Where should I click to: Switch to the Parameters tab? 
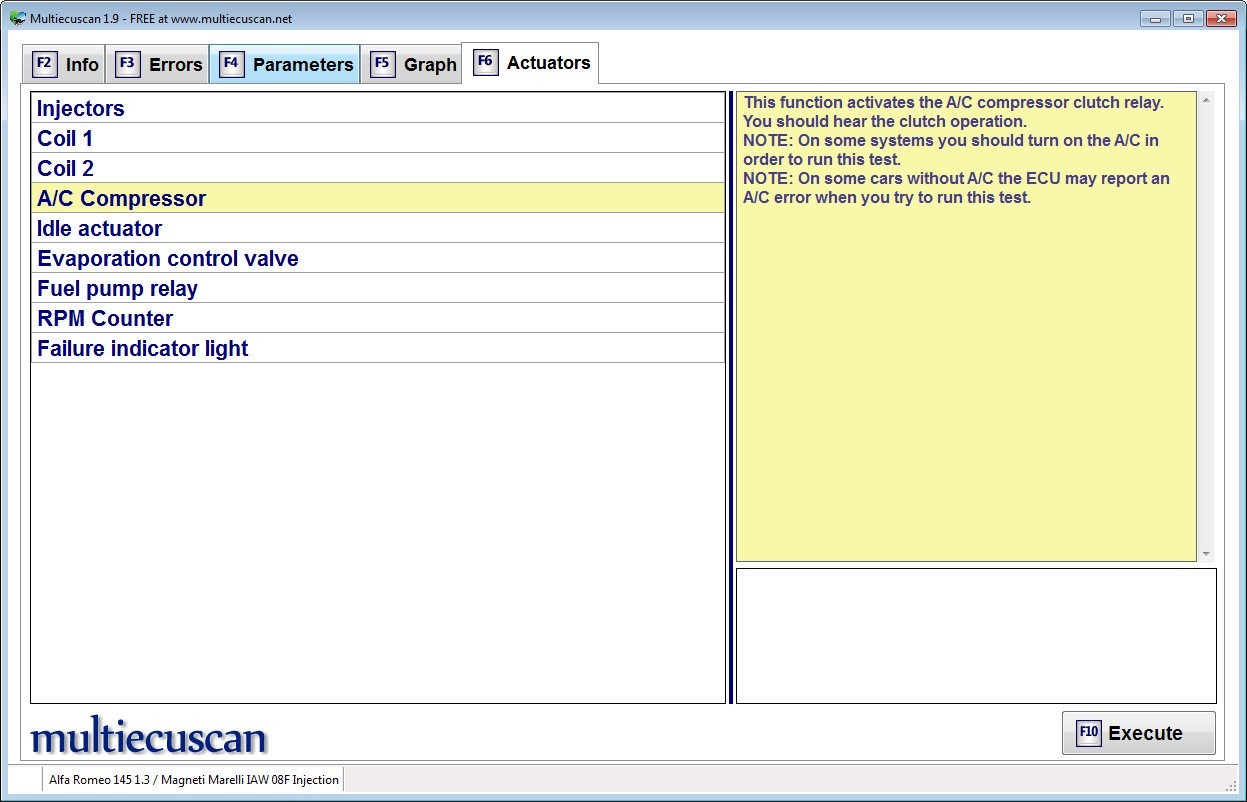click(x=302, y=64)
